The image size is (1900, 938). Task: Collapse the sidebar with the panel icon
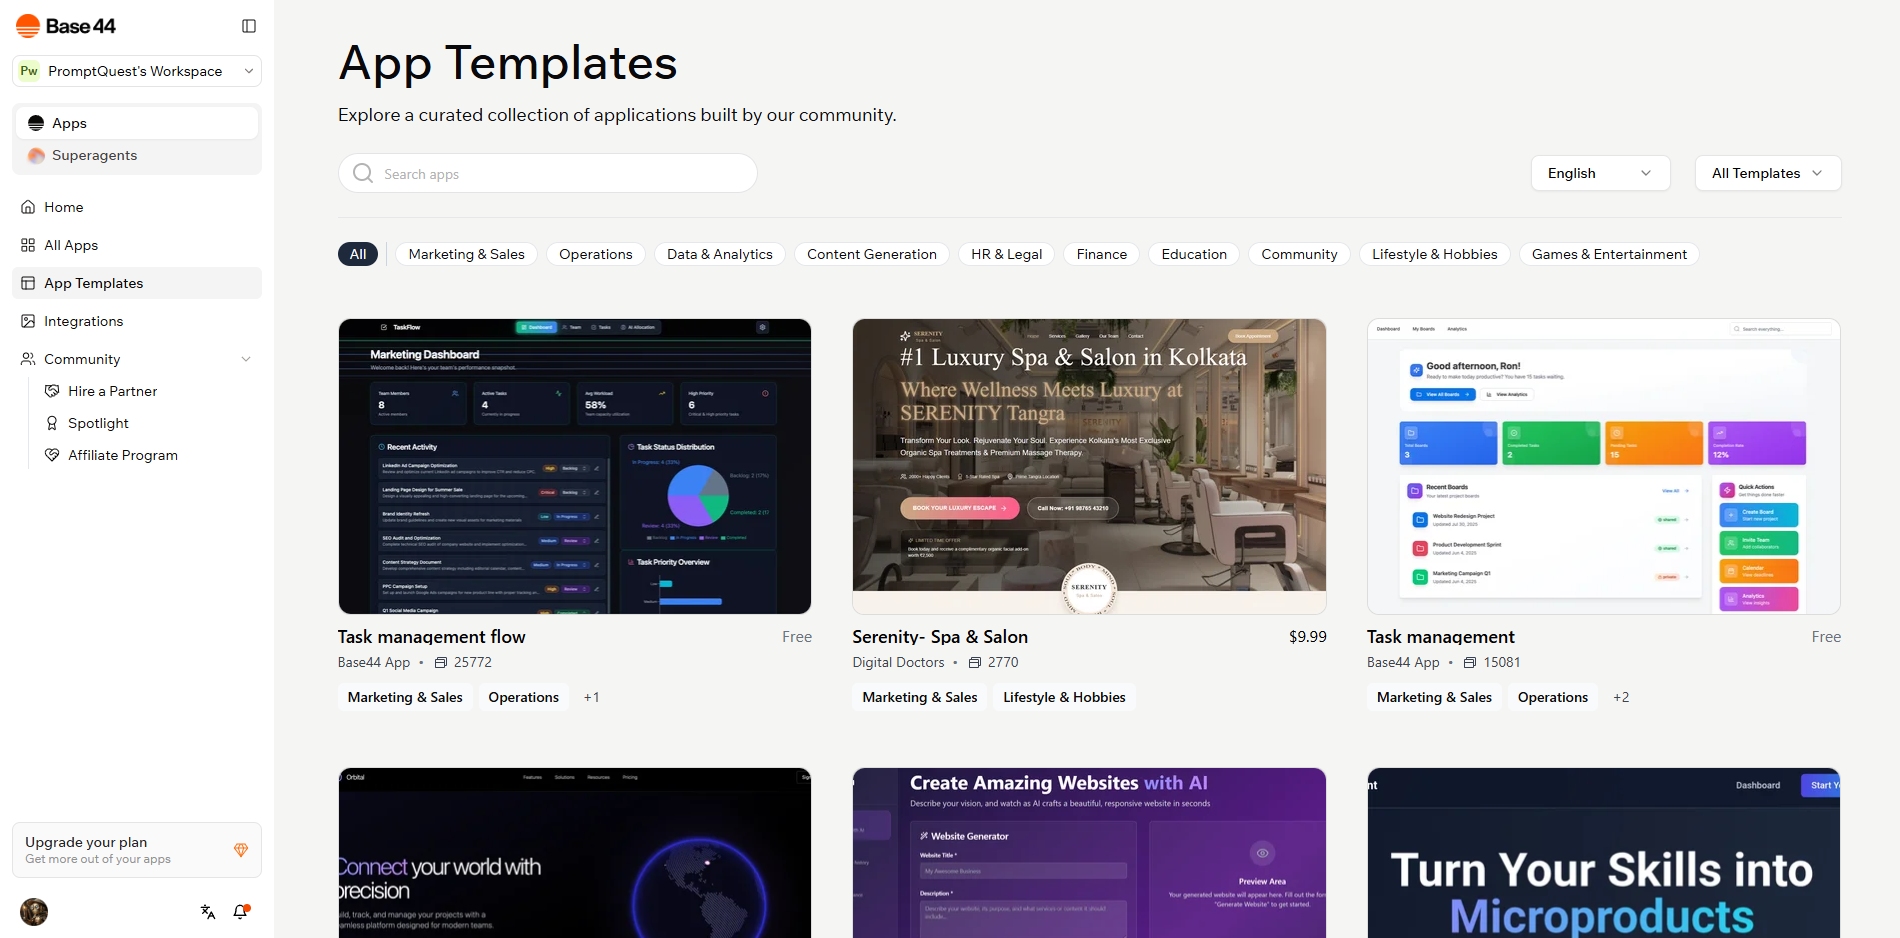(x=249, y=26)
